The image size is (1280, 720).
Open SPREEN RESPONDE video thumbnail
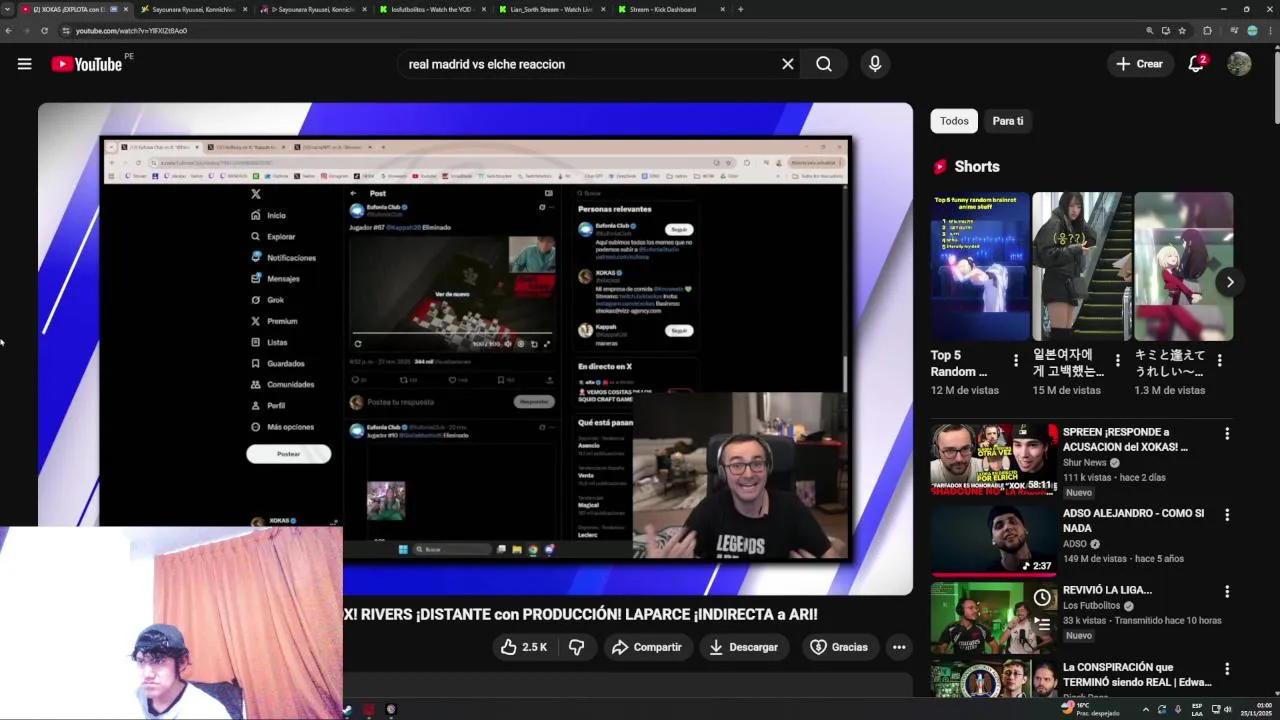tap(994, 459)
